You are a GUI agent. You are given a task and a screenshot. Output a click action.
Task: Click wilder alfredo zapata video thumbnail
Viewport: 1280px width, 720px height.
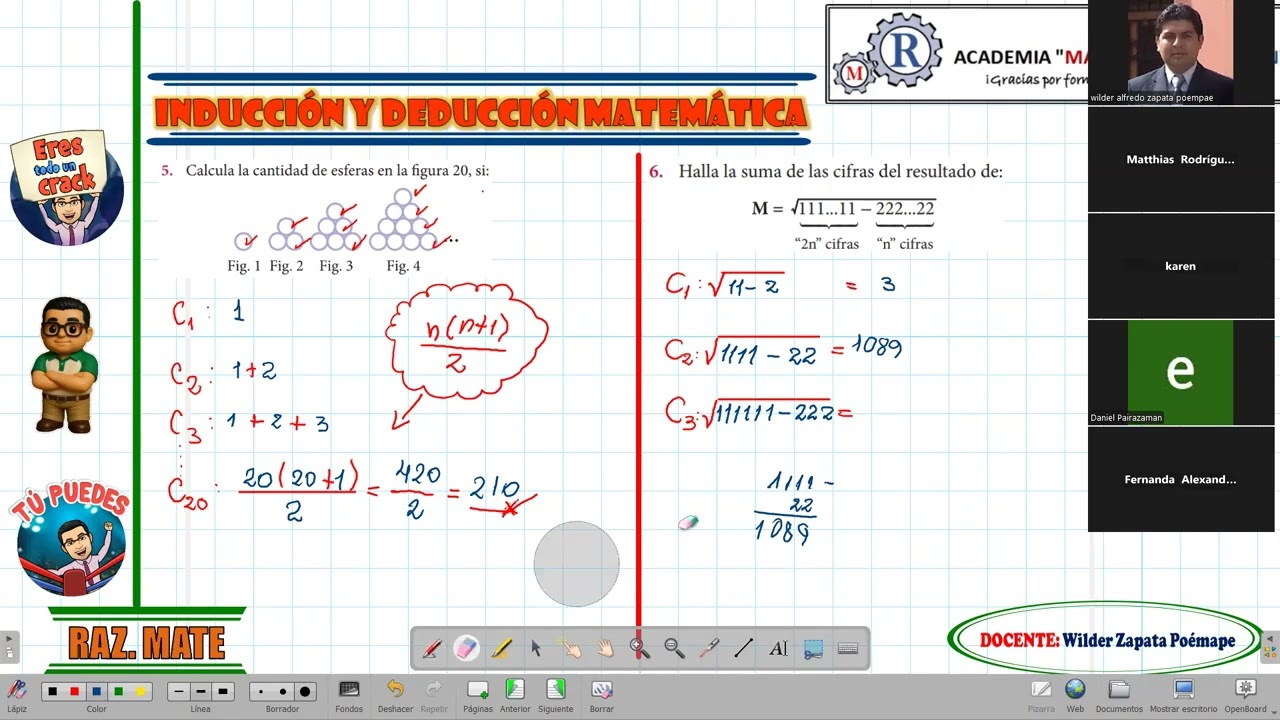point(1181,52)
